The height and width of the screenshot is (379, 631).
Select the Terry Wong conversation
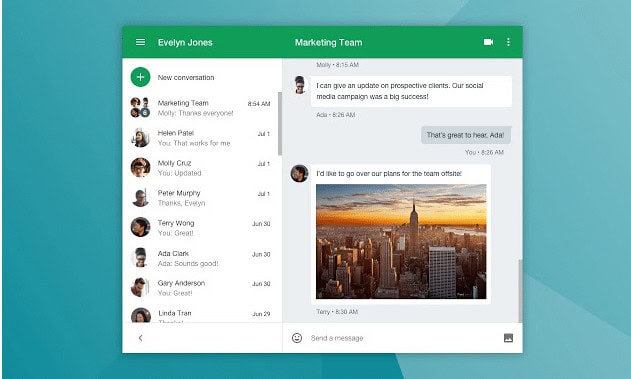point(201,228)
